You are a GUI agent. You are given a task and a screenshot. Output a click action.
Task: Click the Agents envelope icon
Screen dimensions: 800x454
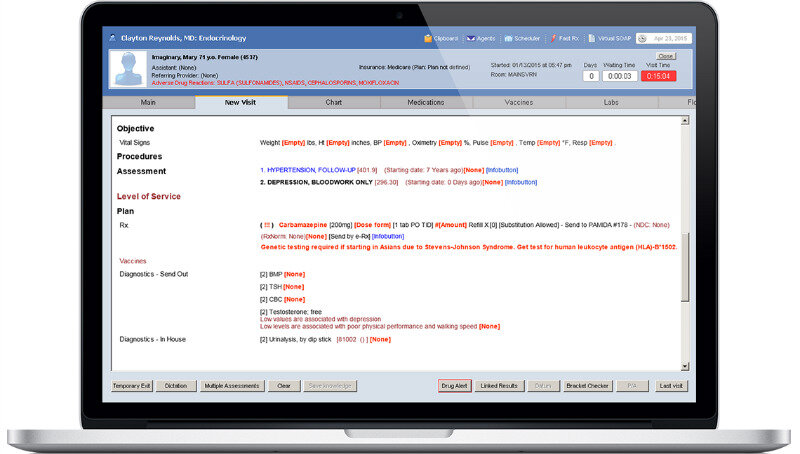point(473,38)
